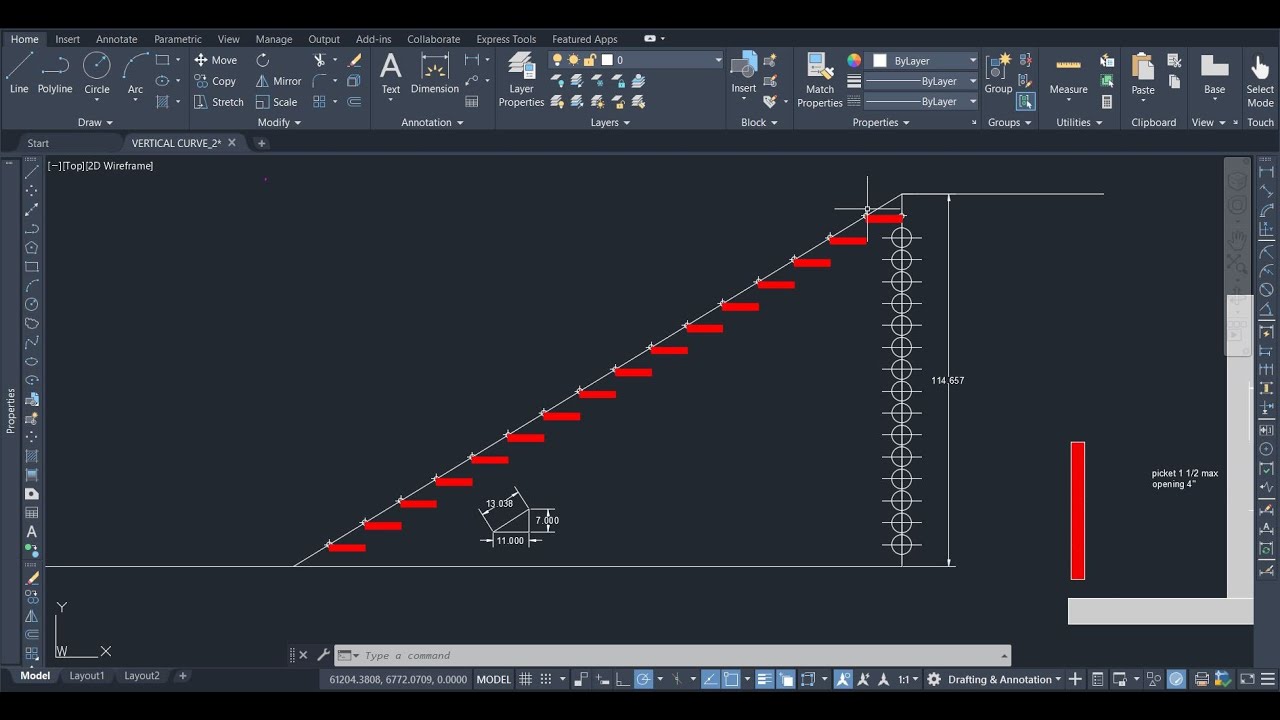Click the new drawing tab plus button
1280x720 pixels.
(262, 143)
